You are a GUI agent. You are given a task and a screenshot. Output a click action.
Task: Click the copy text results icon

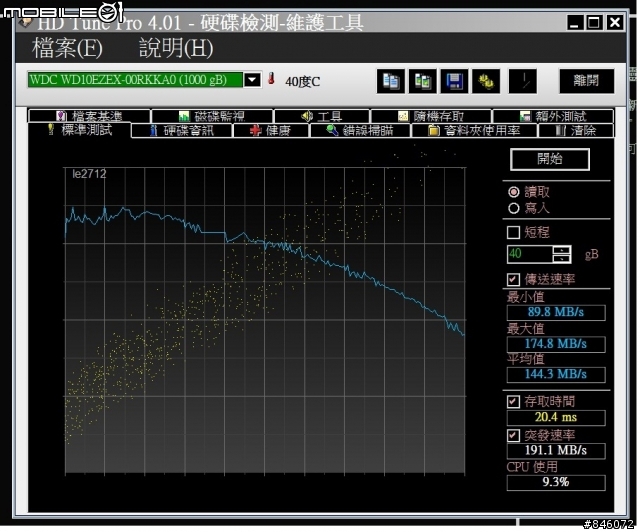click(391, 81)
